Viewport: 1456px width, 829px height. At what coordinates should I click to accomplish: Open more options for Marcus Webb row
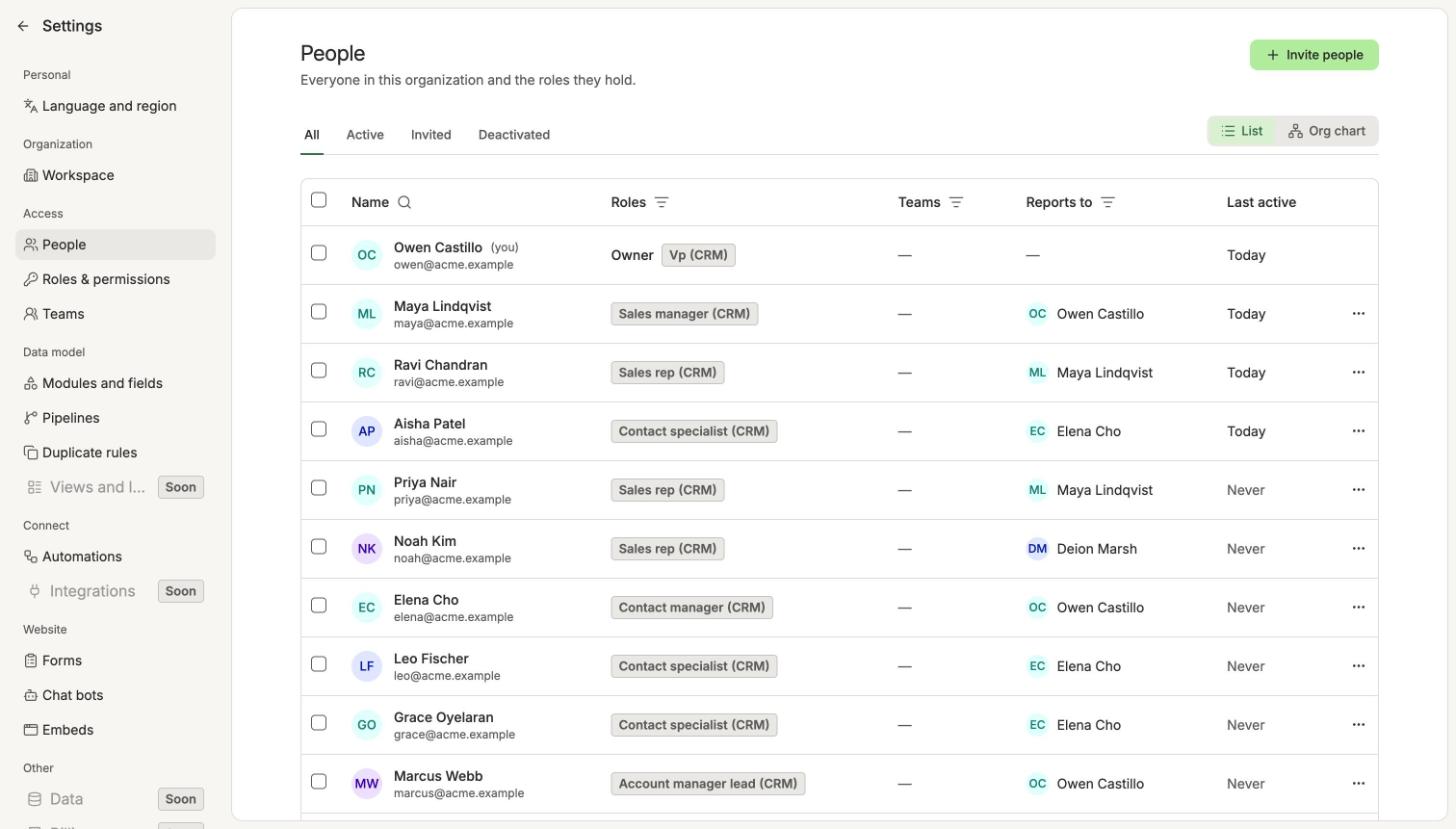pyautogui.click(x=1358, y=784)
